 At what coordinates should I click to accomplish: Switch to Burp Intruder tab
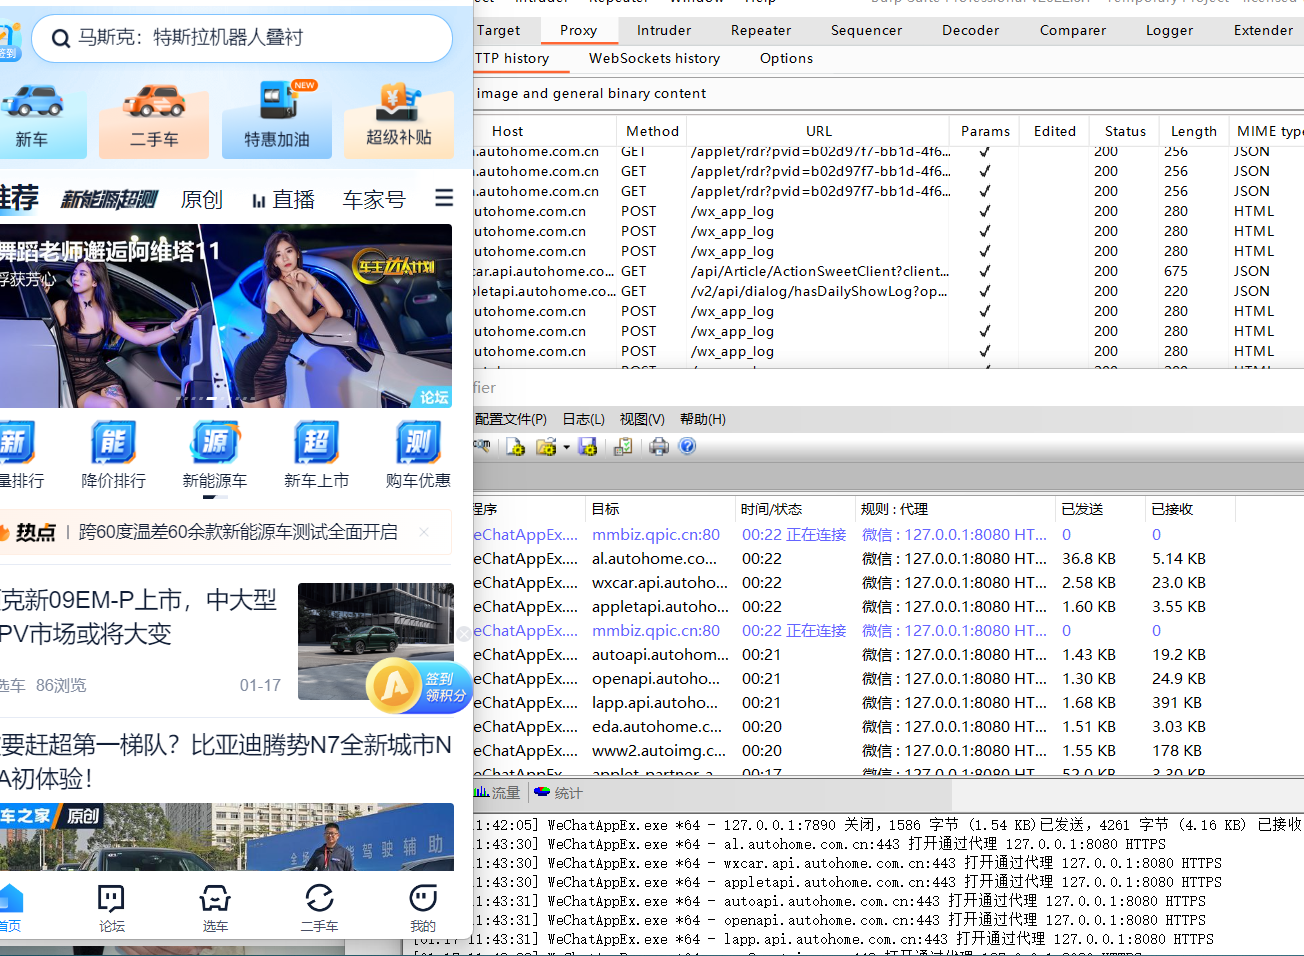click(663, 30)
